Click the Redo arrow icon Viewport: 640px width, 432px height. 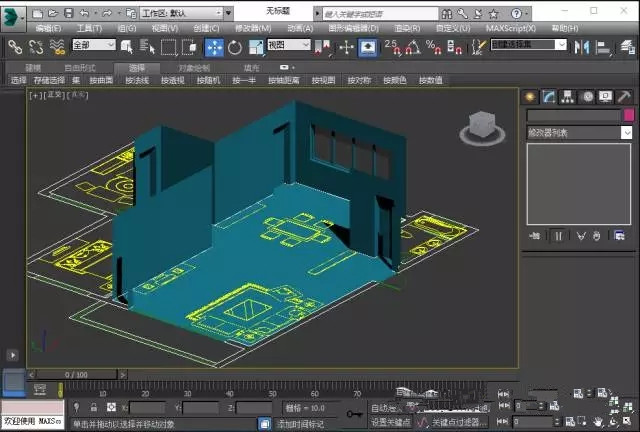107,13
